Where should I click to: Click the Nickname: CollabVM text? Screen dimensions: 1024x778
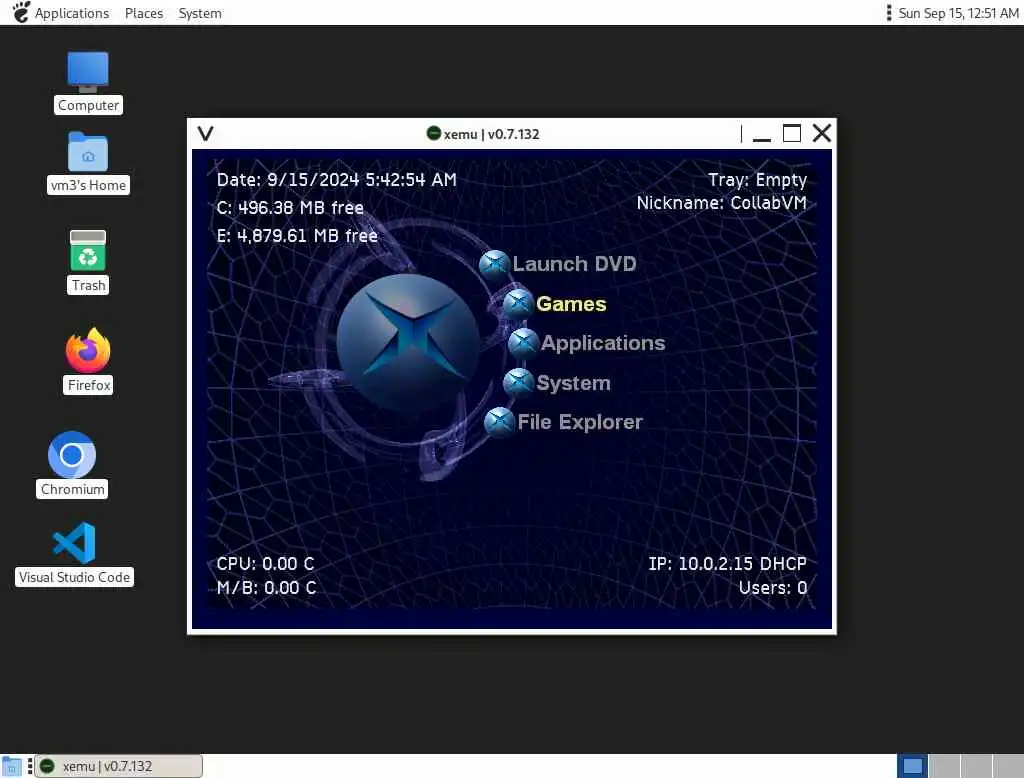coord(722,203)
